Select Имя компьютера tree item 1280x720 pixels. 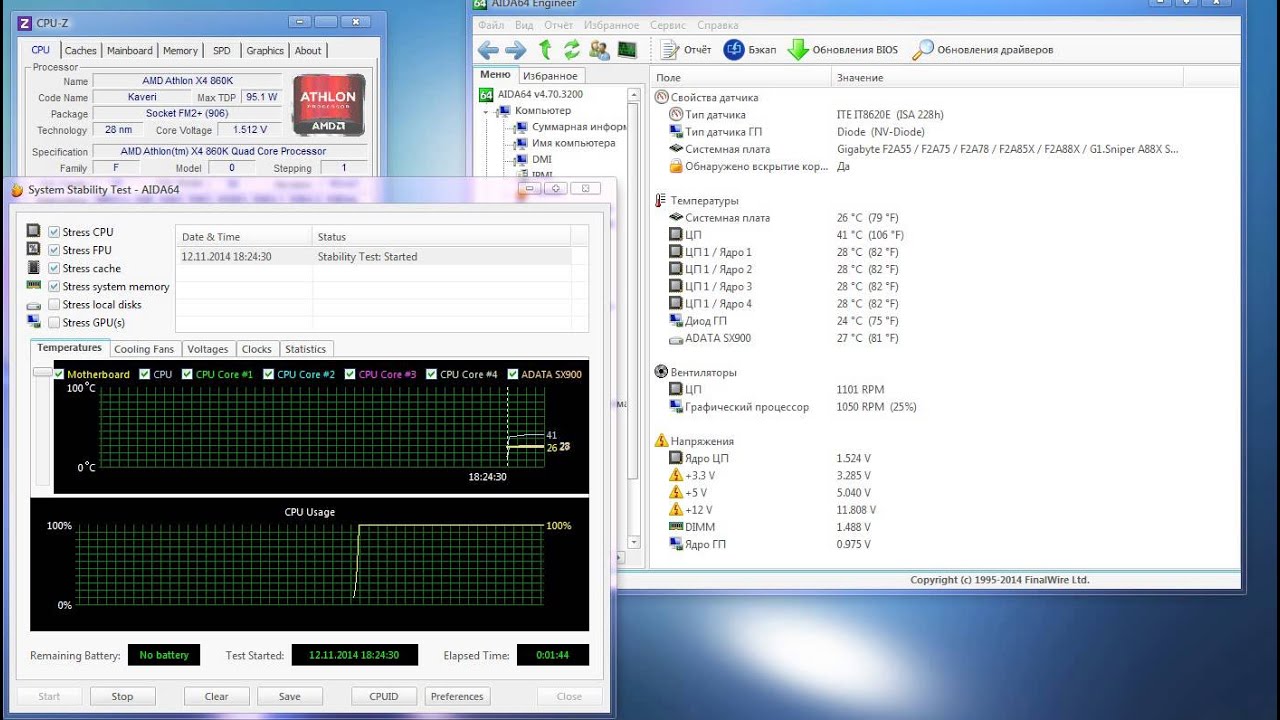coord(573,143)
